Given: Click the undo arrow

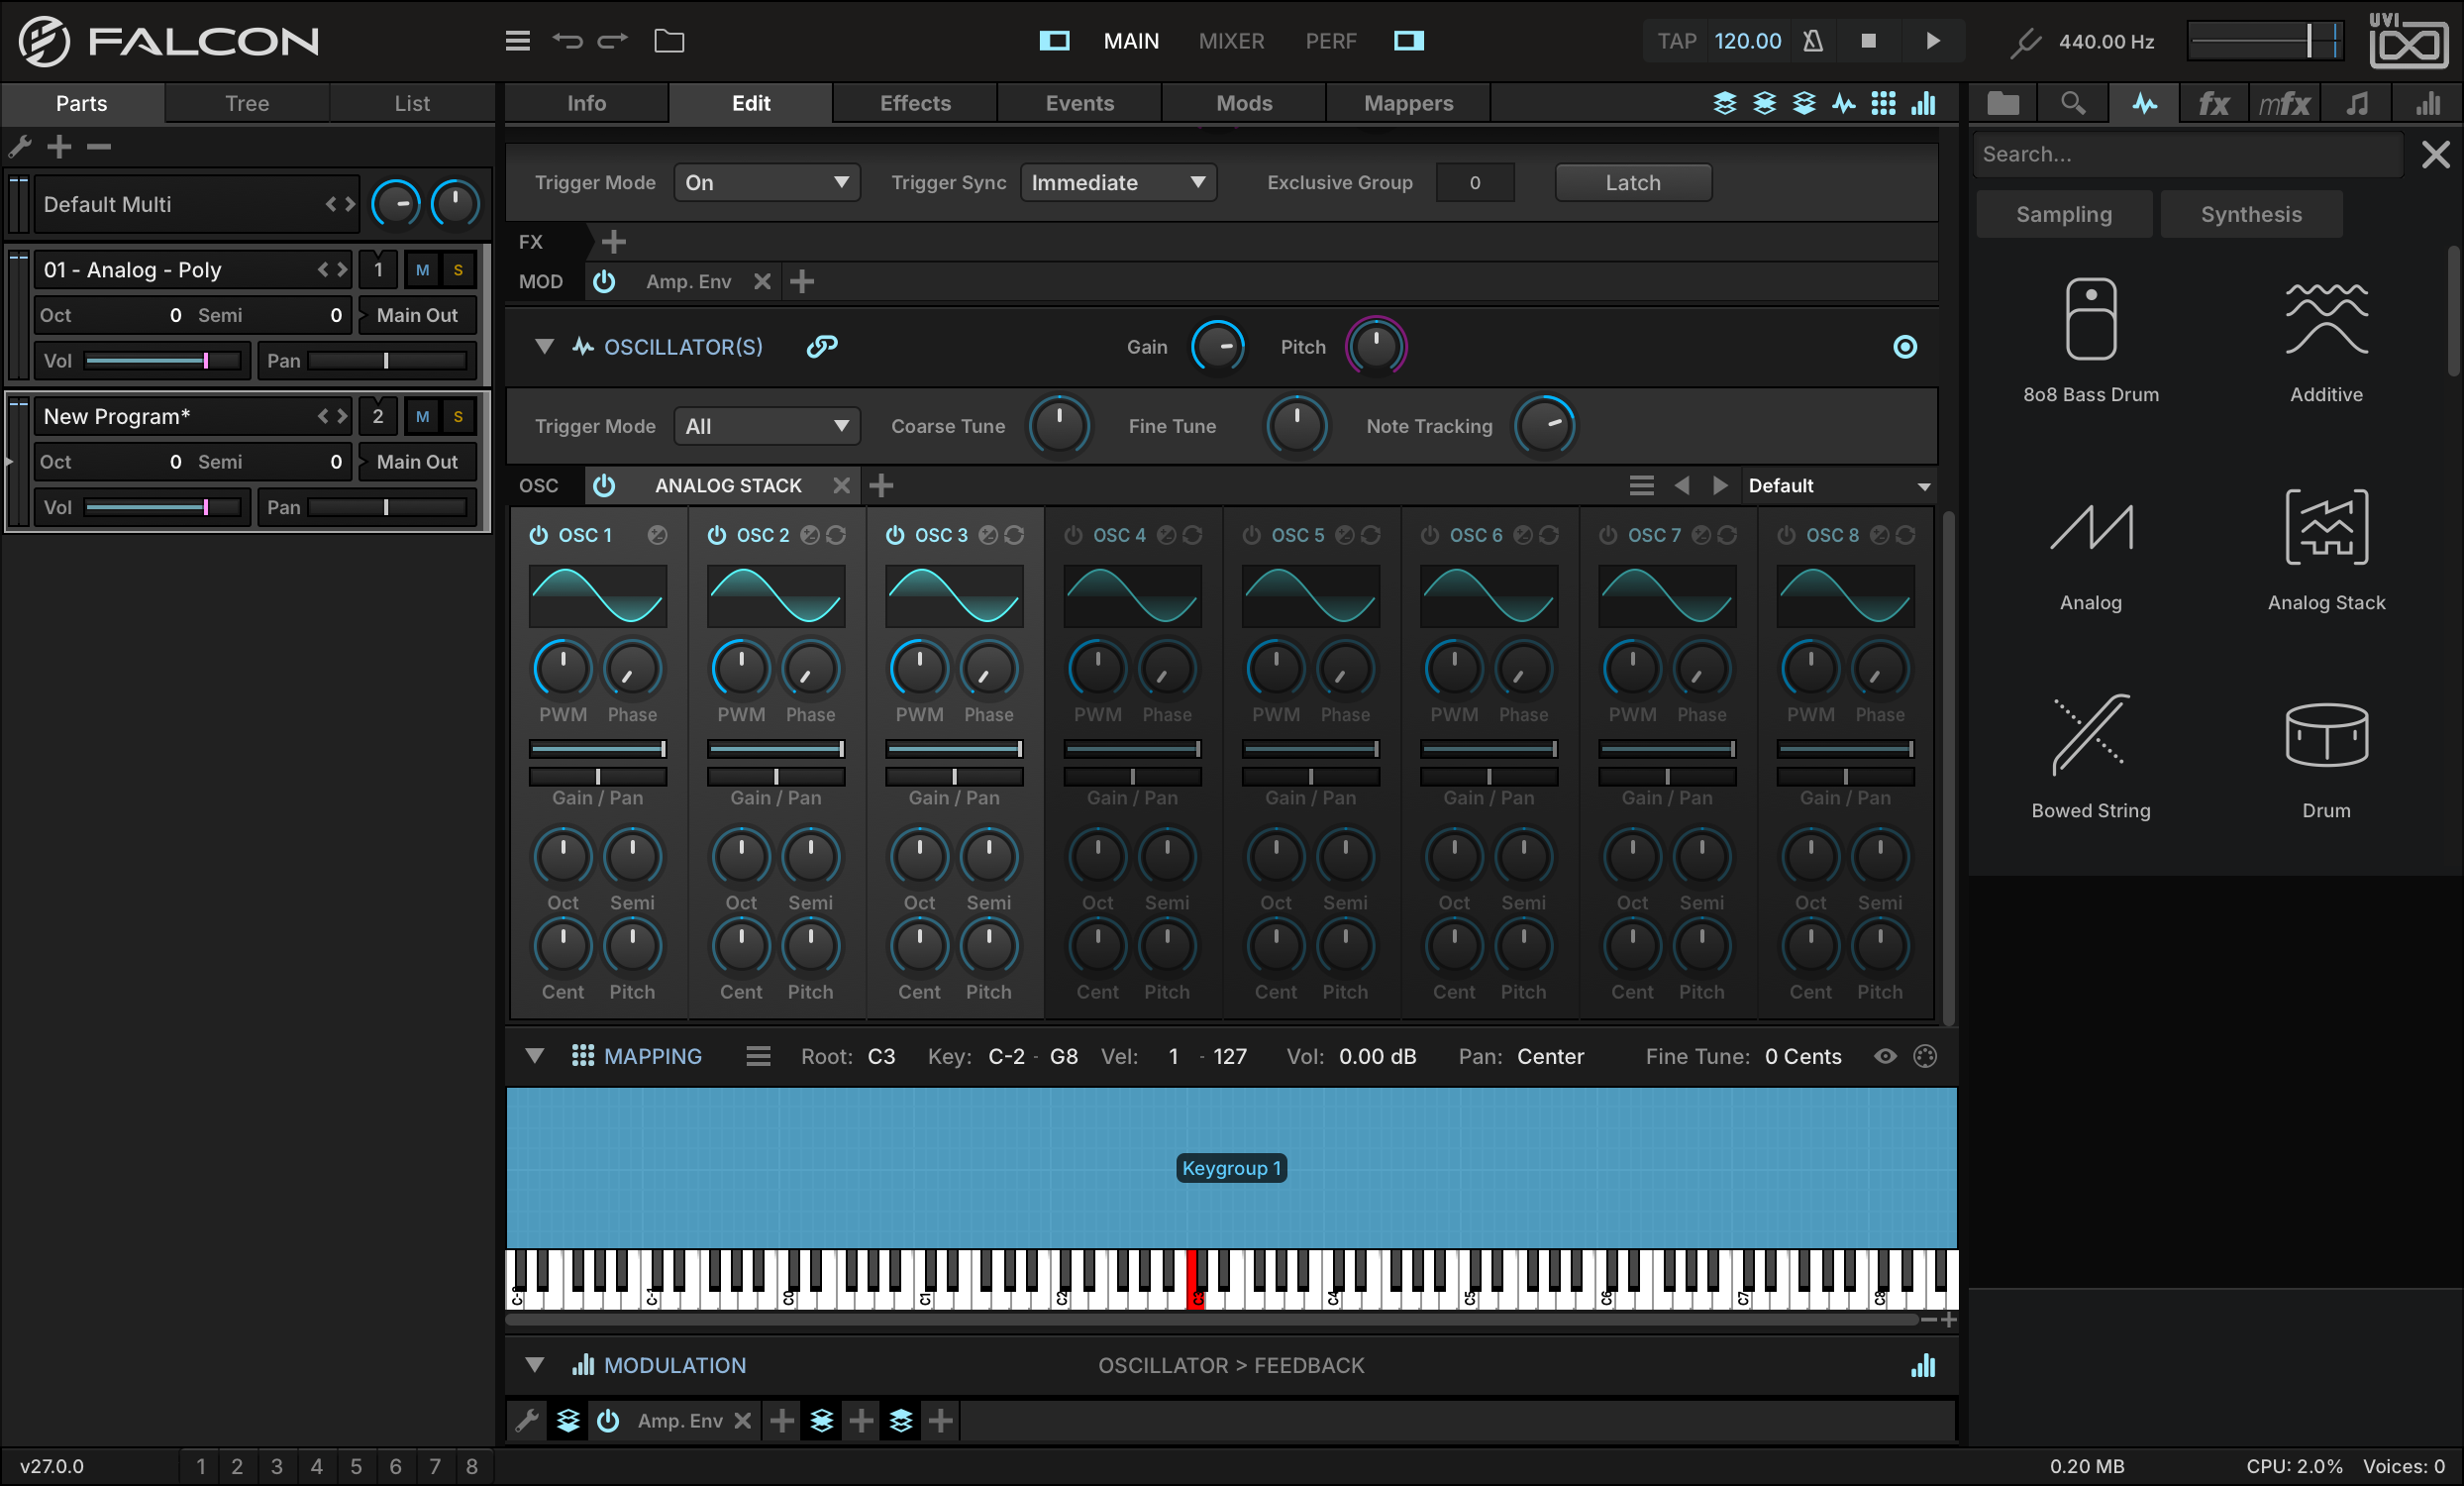Looking at the screenshot, I should tap(567, 41).
